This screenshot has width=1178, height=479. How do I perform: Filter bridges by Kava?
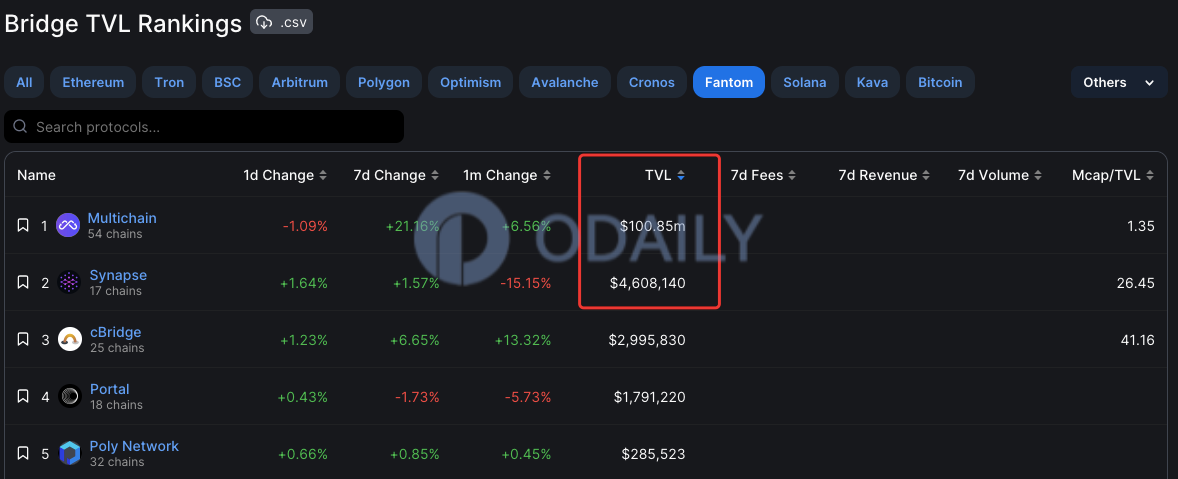[x=872, y=83]
